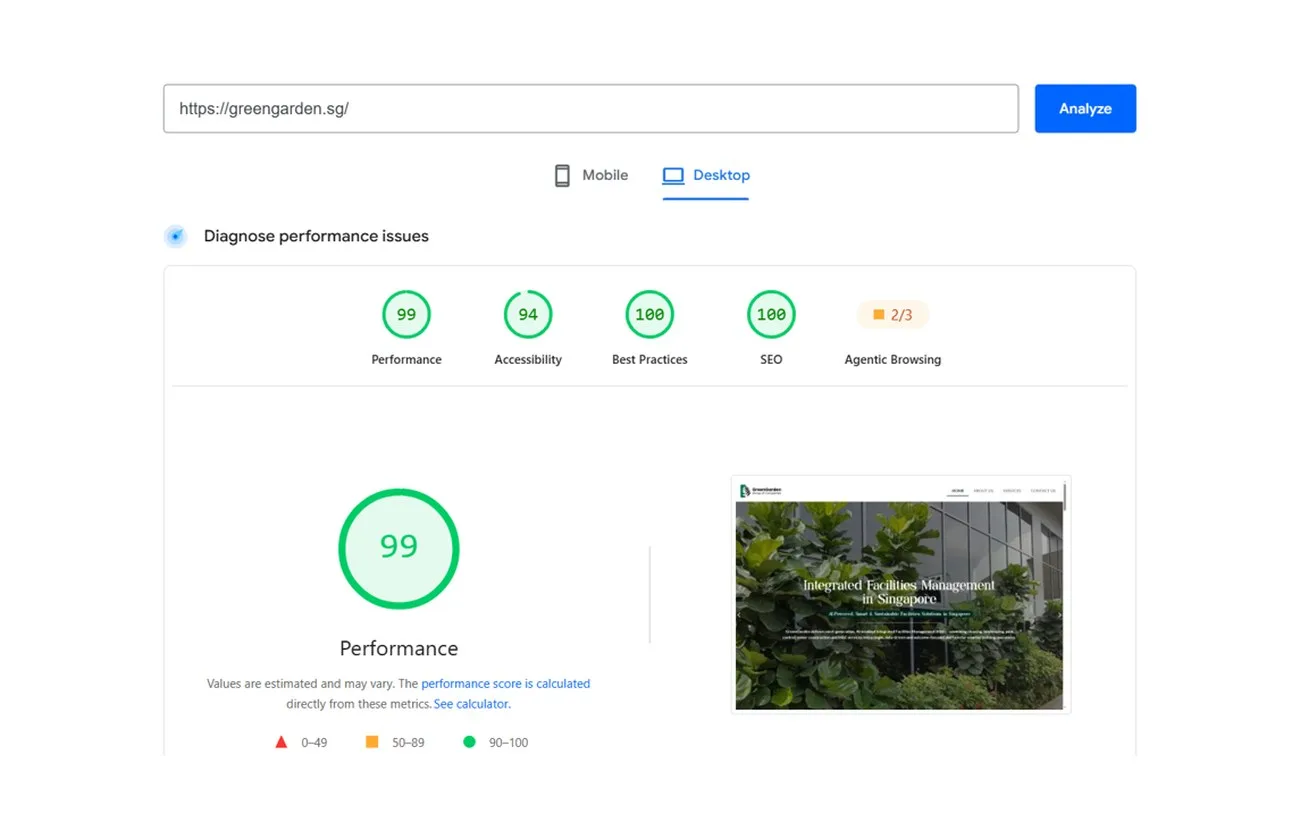Open the Agentic Browsing 2/3 badge

[x=893, y=315]
